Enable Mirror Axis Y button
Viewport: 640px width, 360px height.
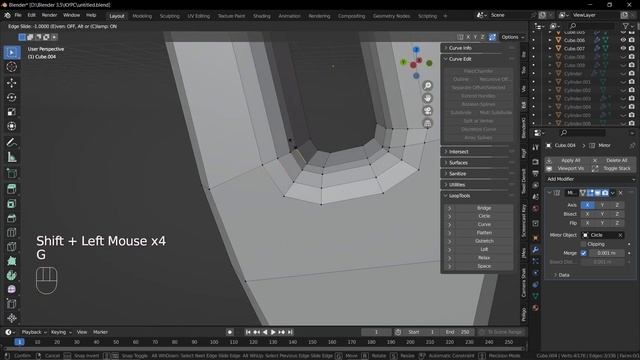[x=602, y=205]
